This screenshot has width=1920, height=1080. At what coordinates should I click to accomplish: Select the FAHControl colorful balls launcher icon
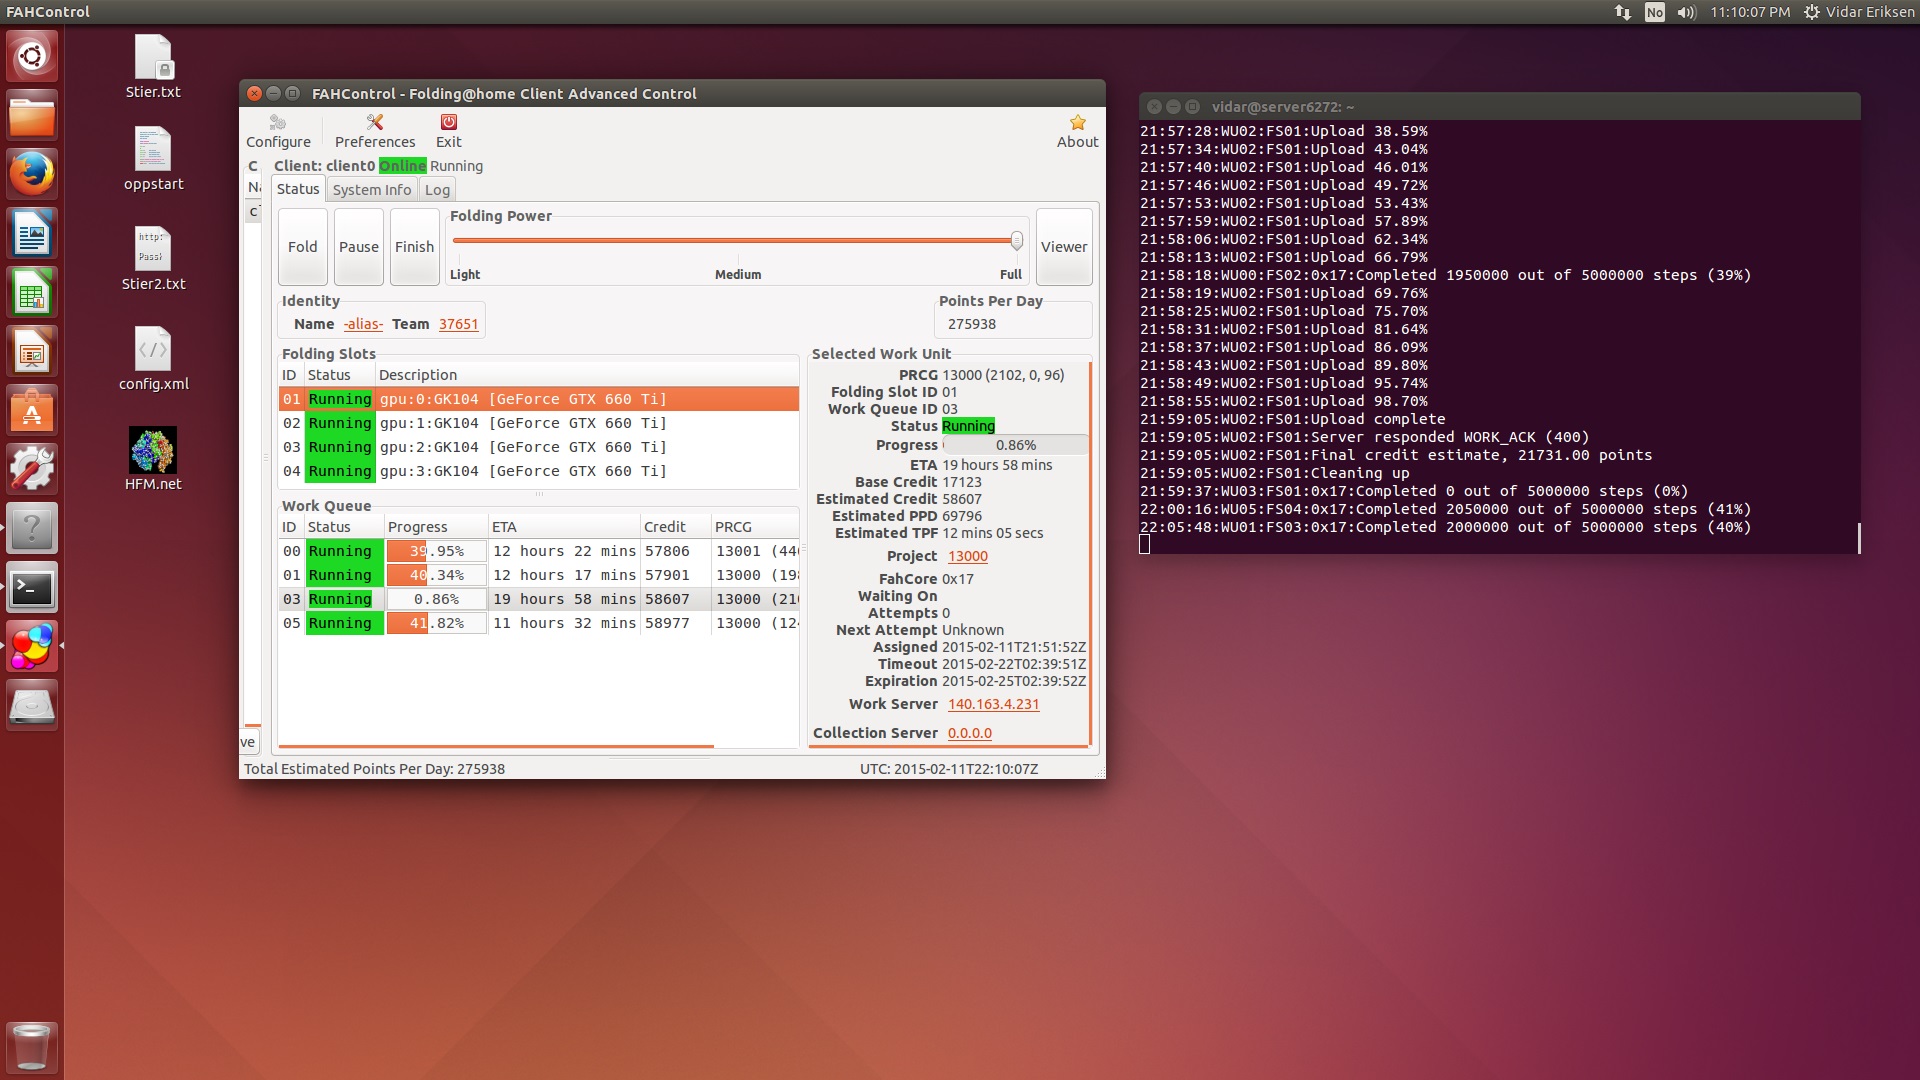[x=32, y=646]
